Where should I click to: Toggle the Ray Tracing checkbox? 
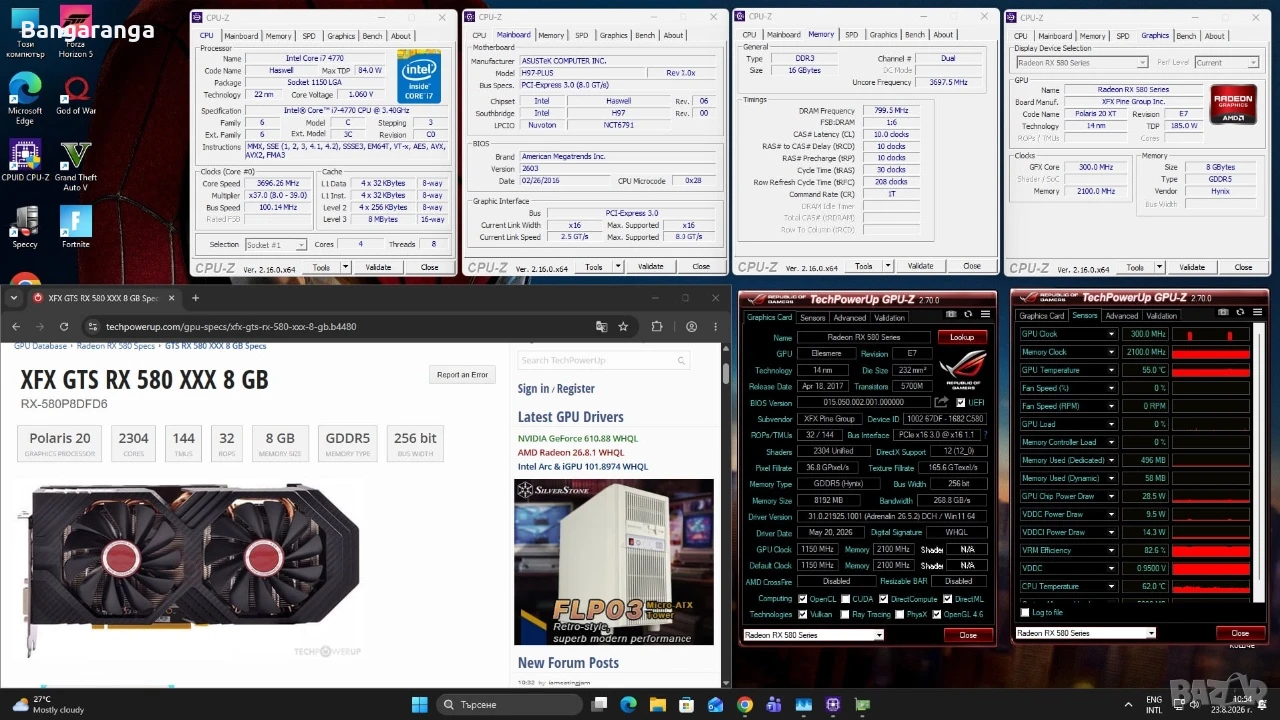click(845, 614)
